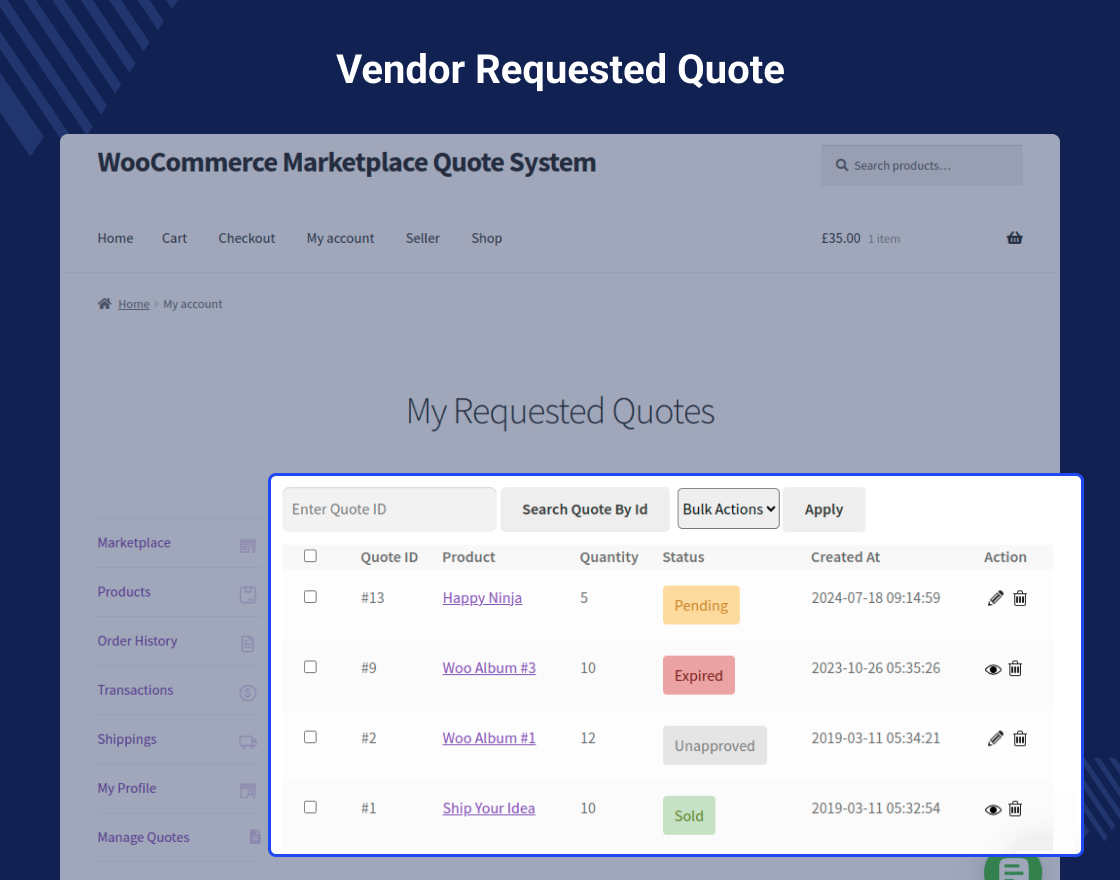This screenshot has width=1120, height=880.
Task: Go to Home in the navigation menu
Action: click(x=115, y=238)
